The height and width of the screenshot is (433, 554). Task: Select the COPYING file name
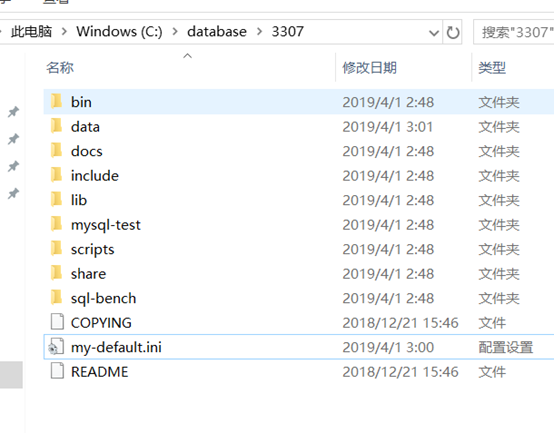click(101, 323)
